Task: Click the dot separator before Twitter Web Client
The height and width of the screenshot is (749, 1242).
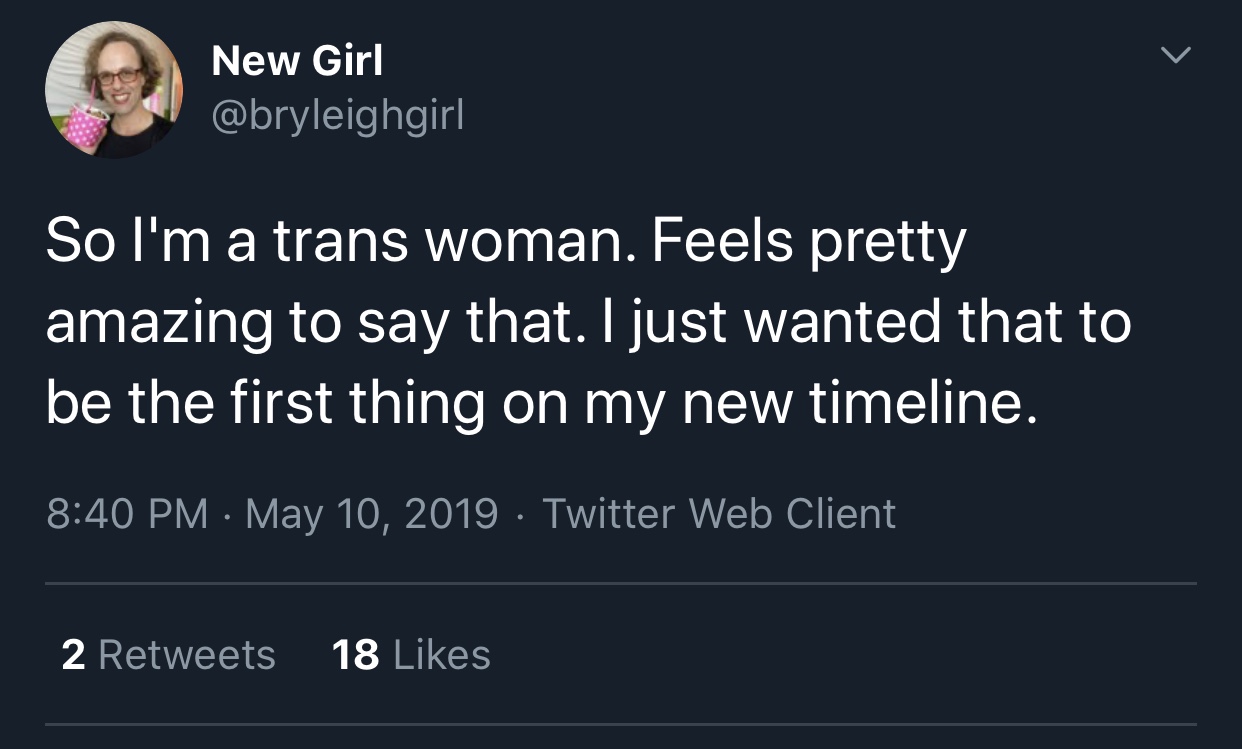Action: click(x=520, y=515)
